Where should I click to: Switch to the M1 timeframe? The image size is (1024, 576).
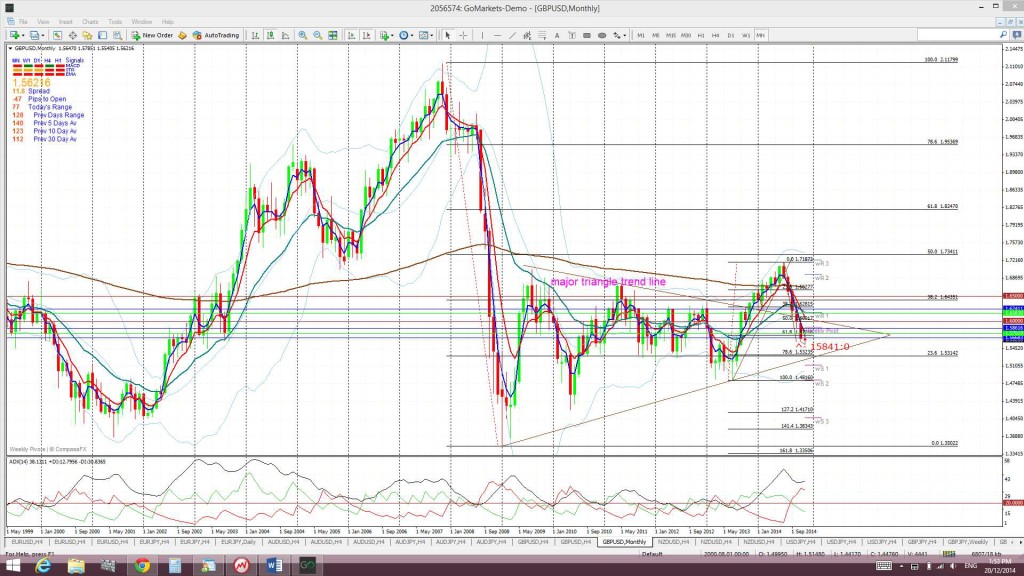[641, 35]
